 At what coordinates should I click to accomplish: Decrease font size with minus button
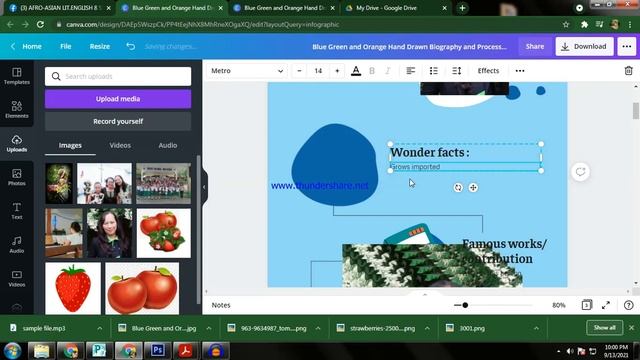click(x=299, y=71)
